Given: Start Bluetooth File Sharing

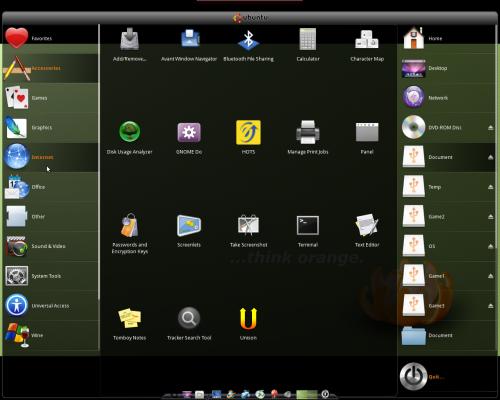Looking at the screenshot, I should pyautogui.click(x=248, y=45).
